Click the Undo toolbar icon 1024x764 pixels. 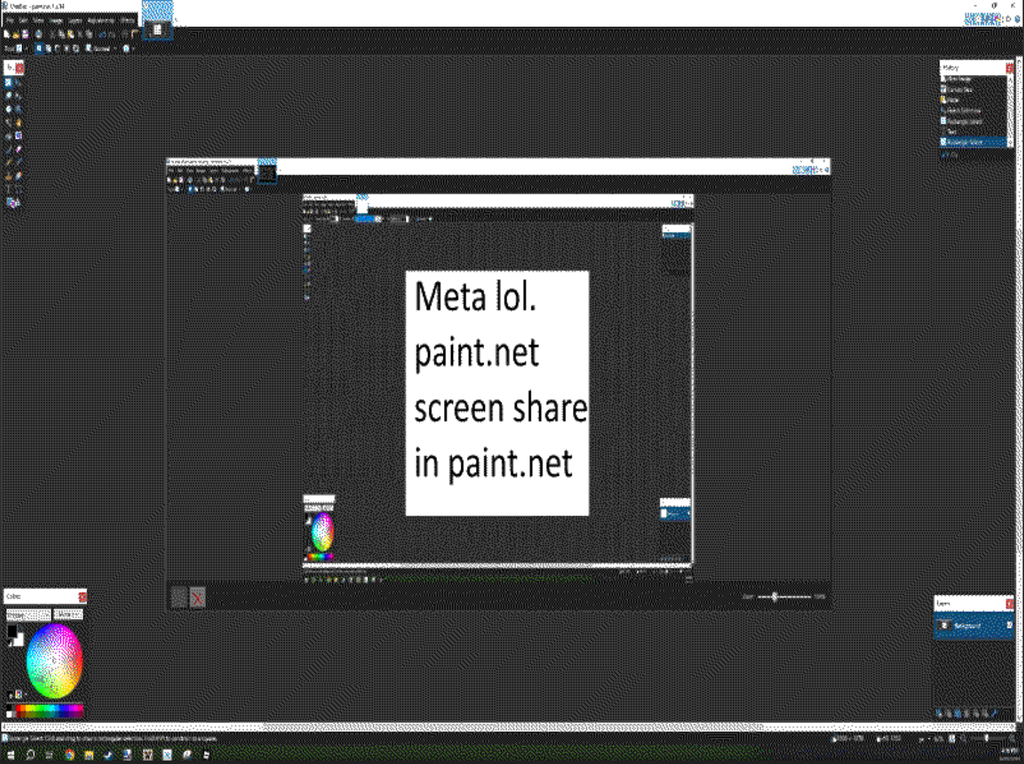click(x=103, y=34)
